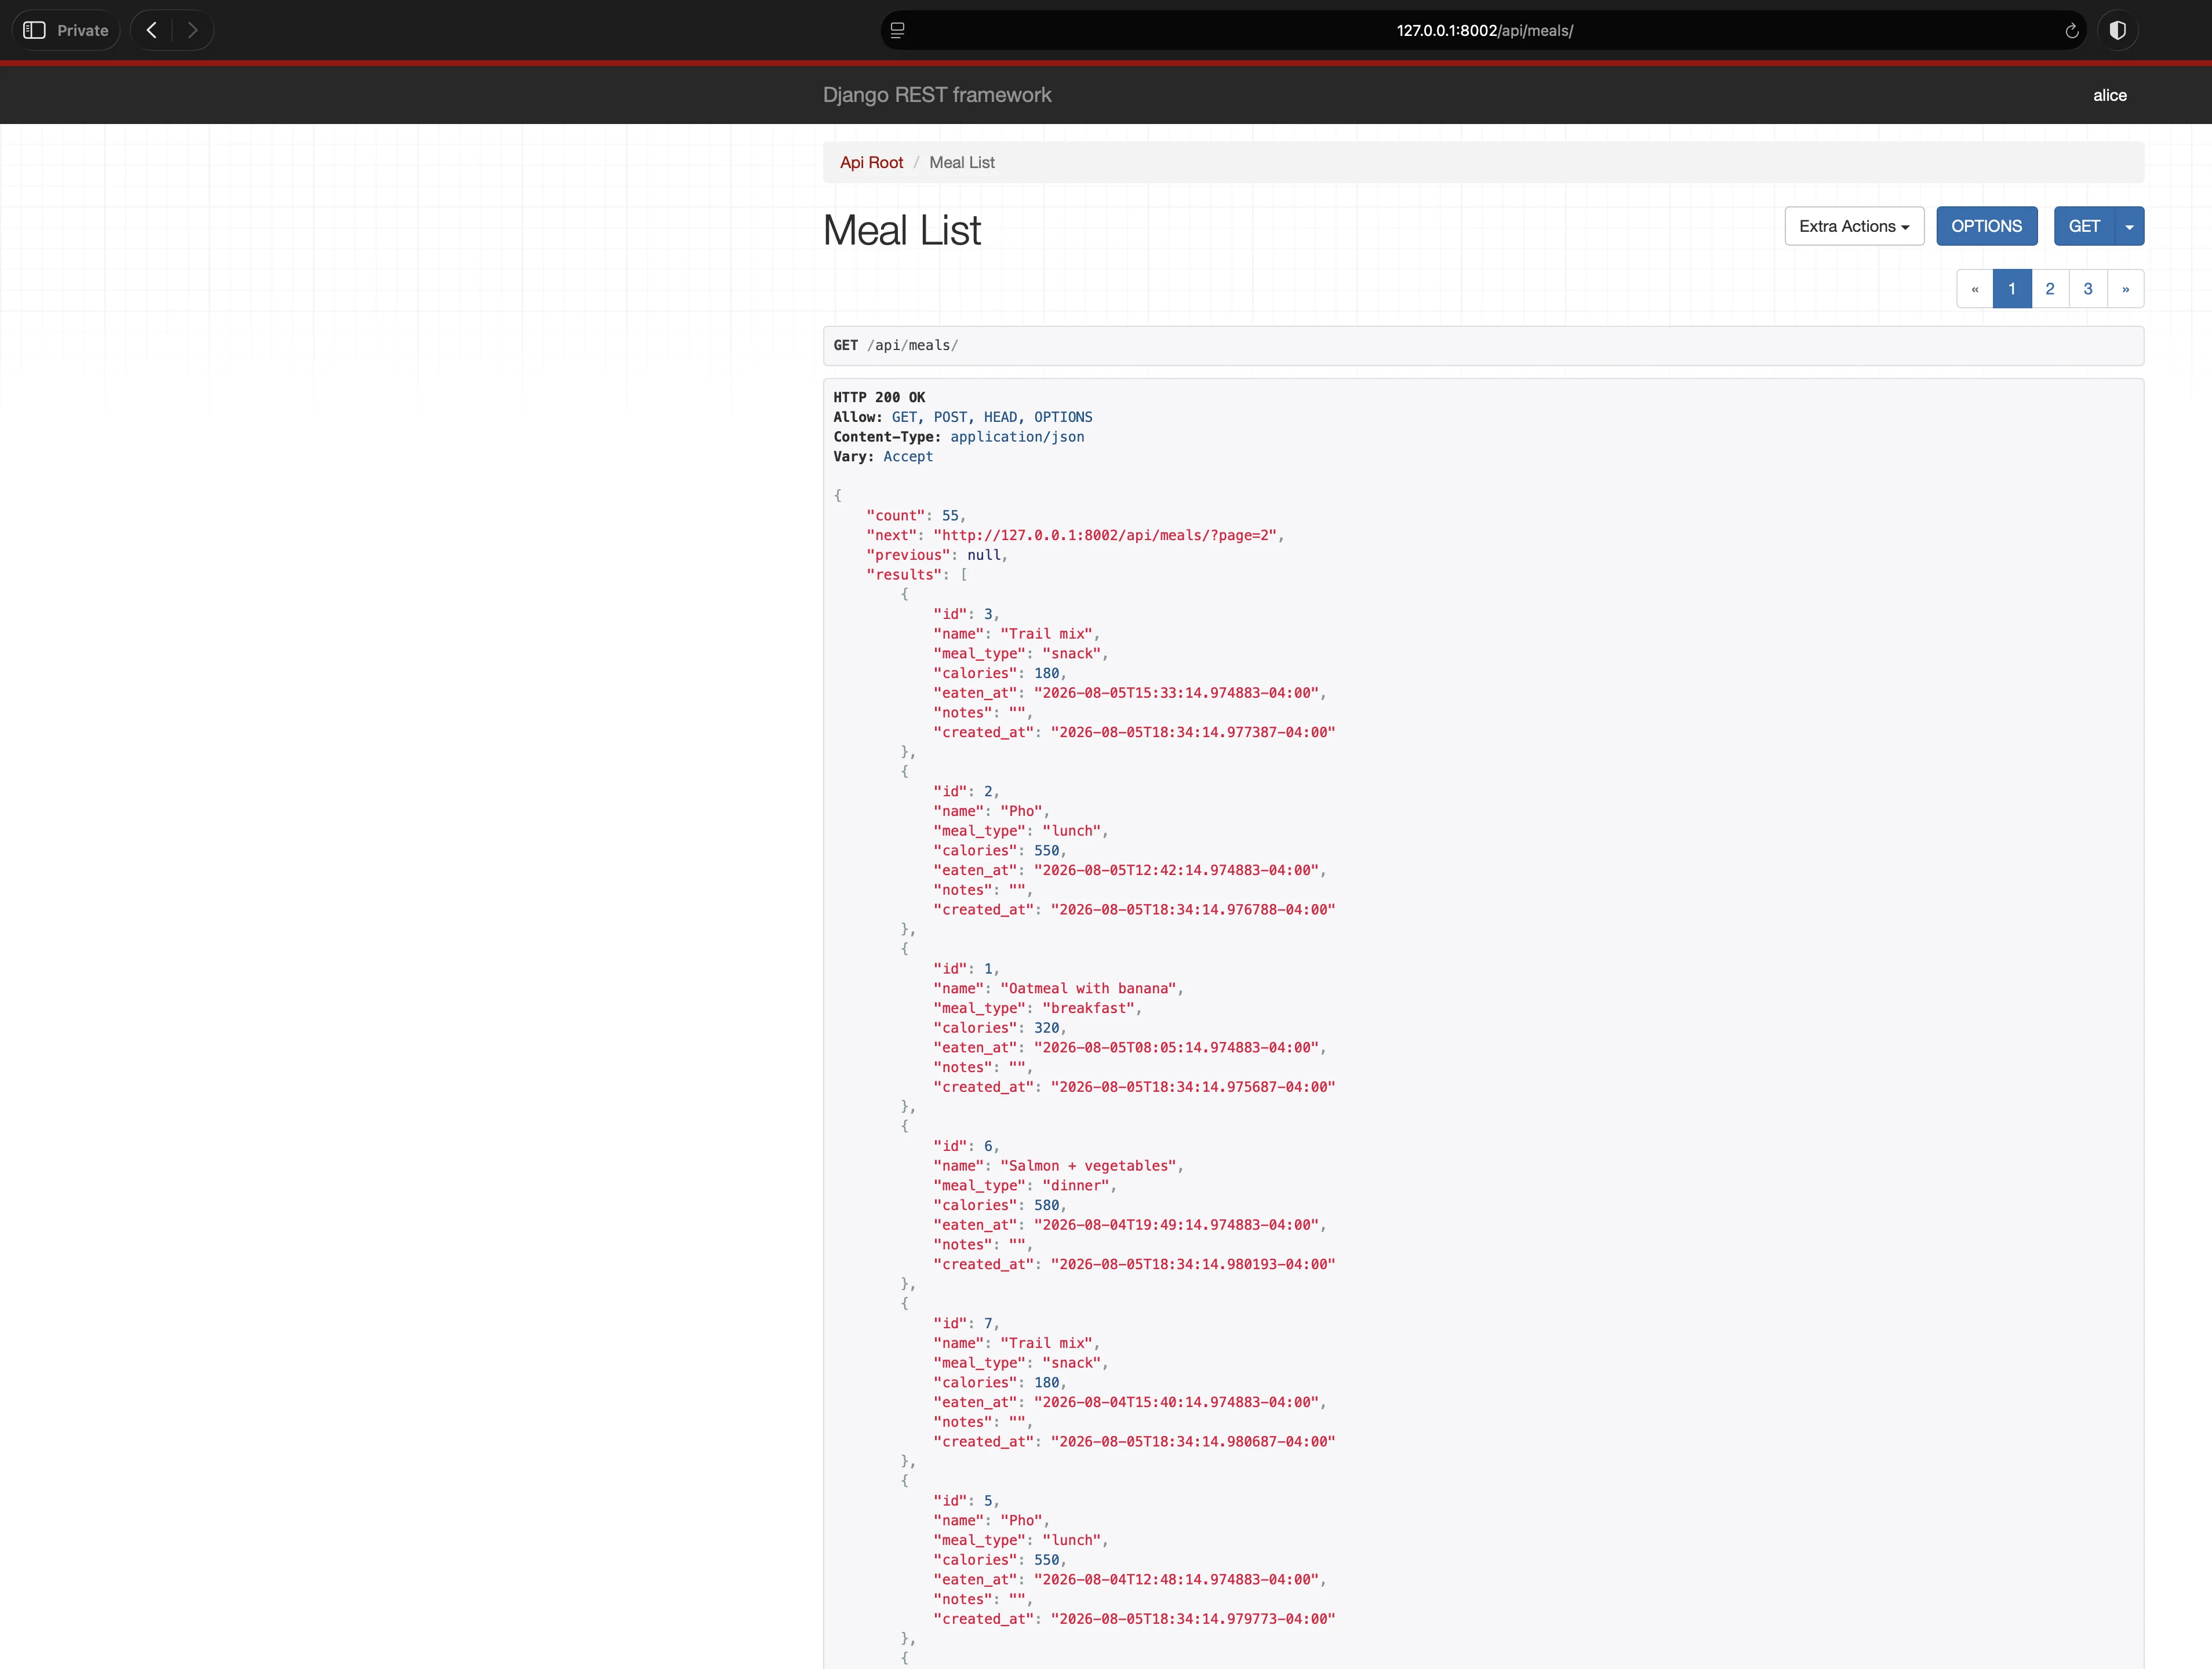Click the "breakfast" meal_type value
2212x1669 pixels.
[x=1088, y=1008]
